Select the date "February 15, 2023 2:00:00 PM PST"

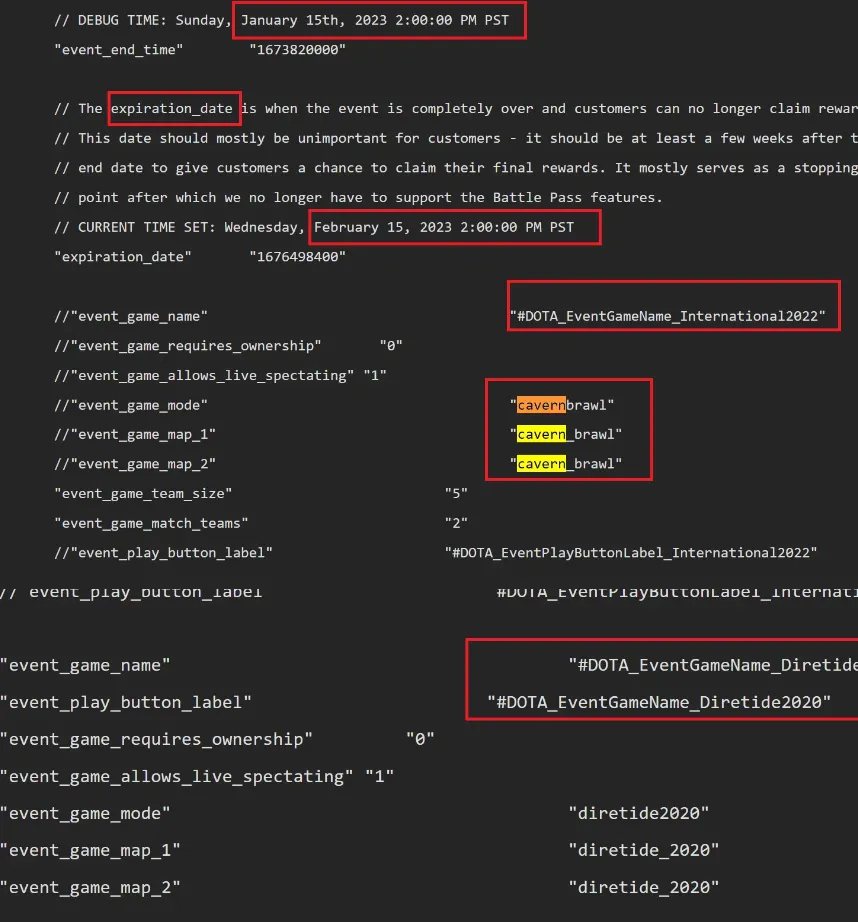point(444,228)
